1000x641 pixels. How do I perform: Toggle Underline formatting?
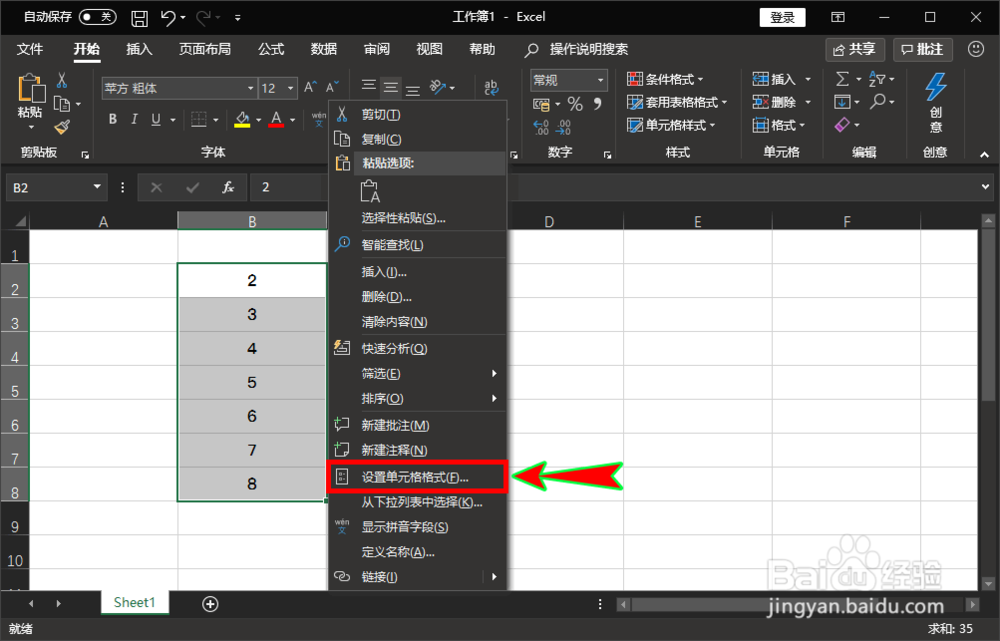(156, 119)
